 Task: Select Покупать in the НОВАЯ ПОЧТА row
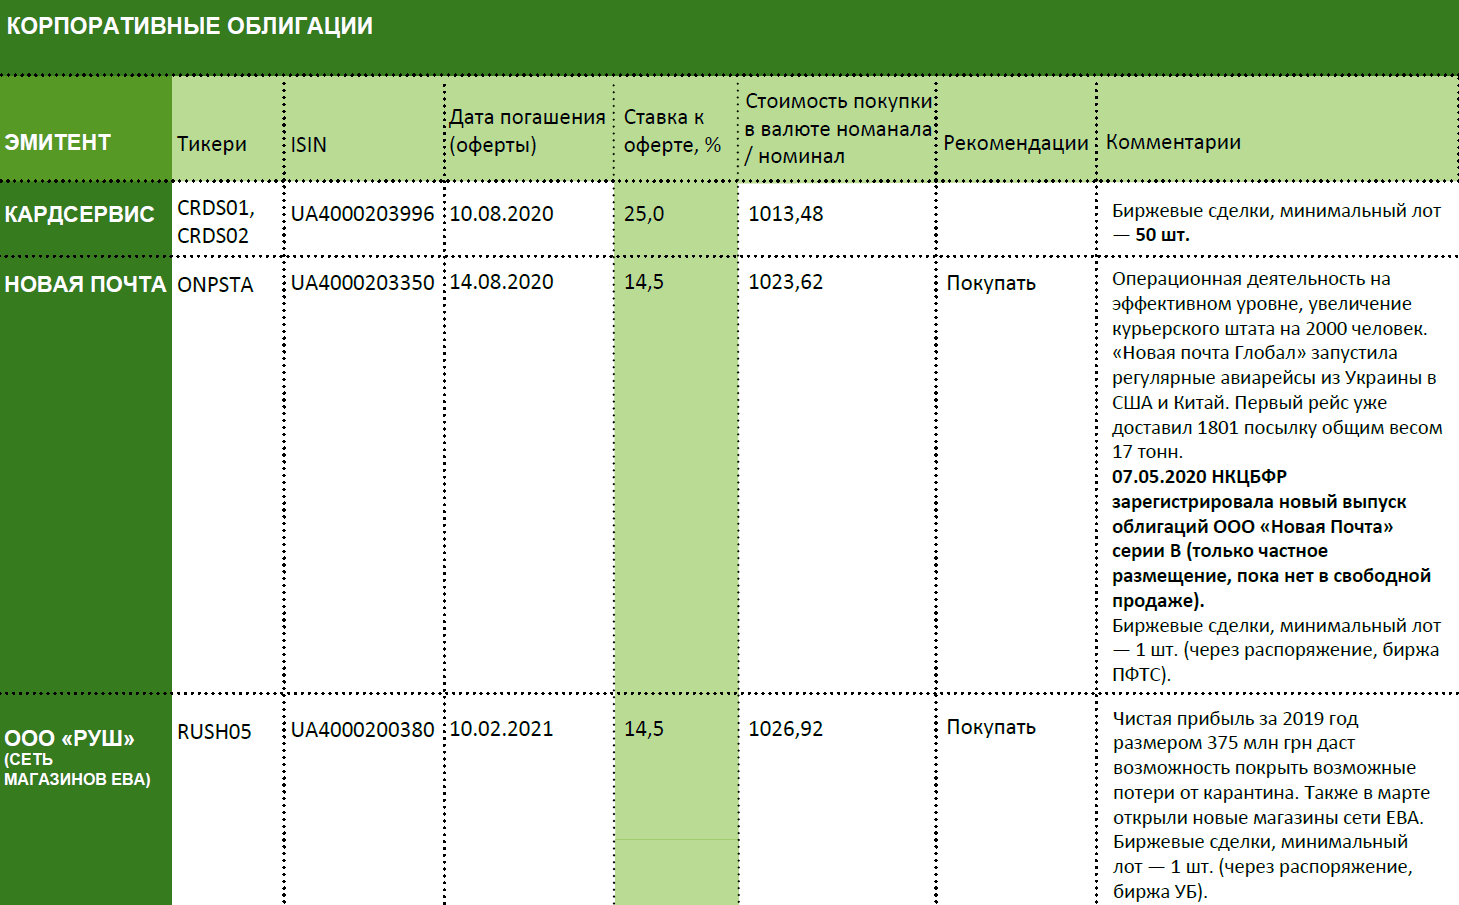(x=991, y=283)
